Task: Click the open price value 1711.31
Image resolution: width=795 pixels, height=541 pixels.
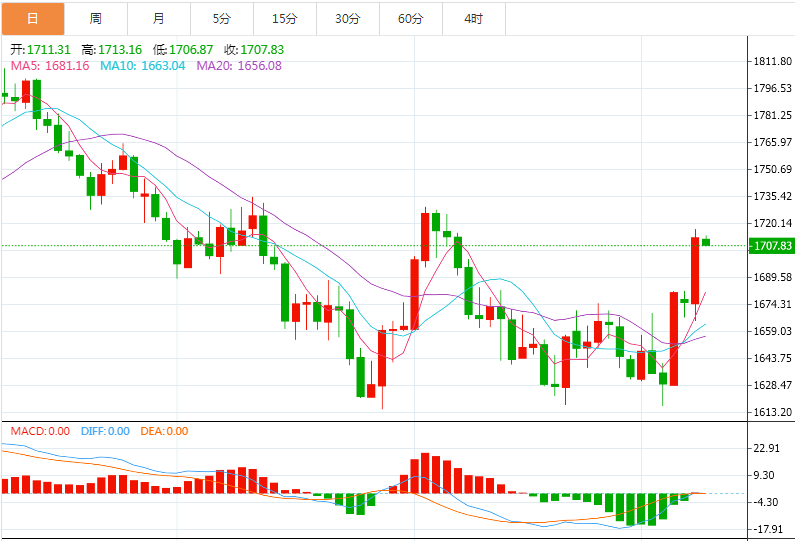Action: [49, 50]
